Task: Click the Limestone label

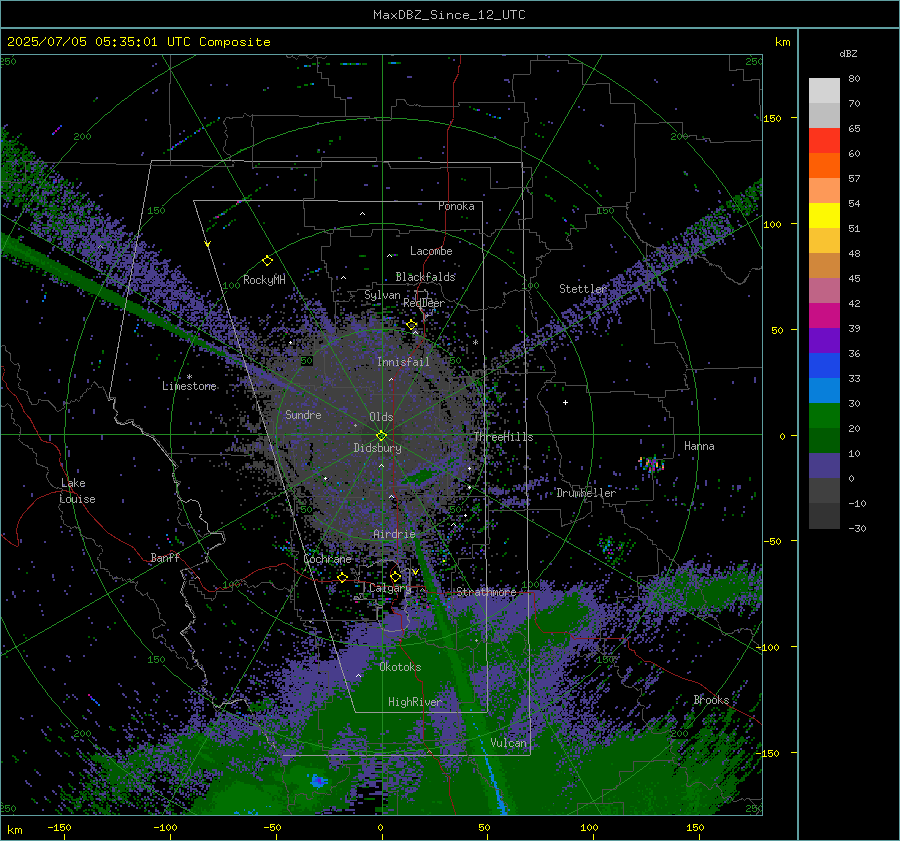Action: pyautogui.click(x=189, y=386)
